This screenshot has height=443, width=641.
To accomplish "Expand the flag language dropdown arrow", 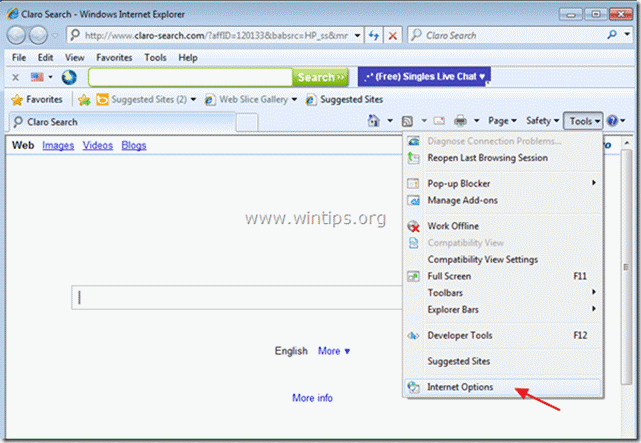I will point(50,77).
